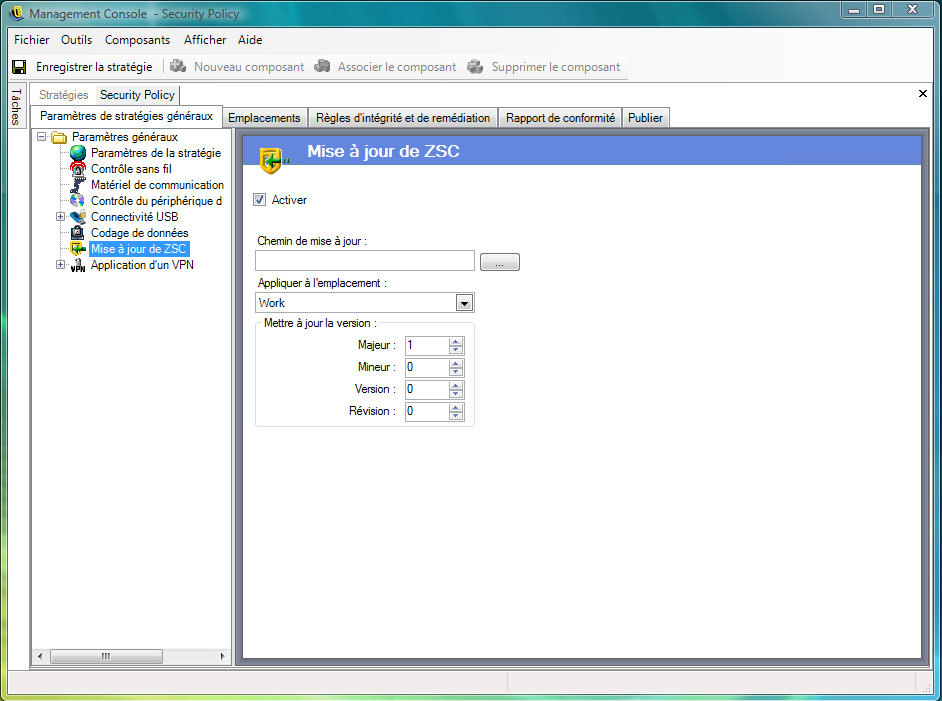Toggle the Activer checkbox
The image size is (942, 701).
[x=260, y=200]
